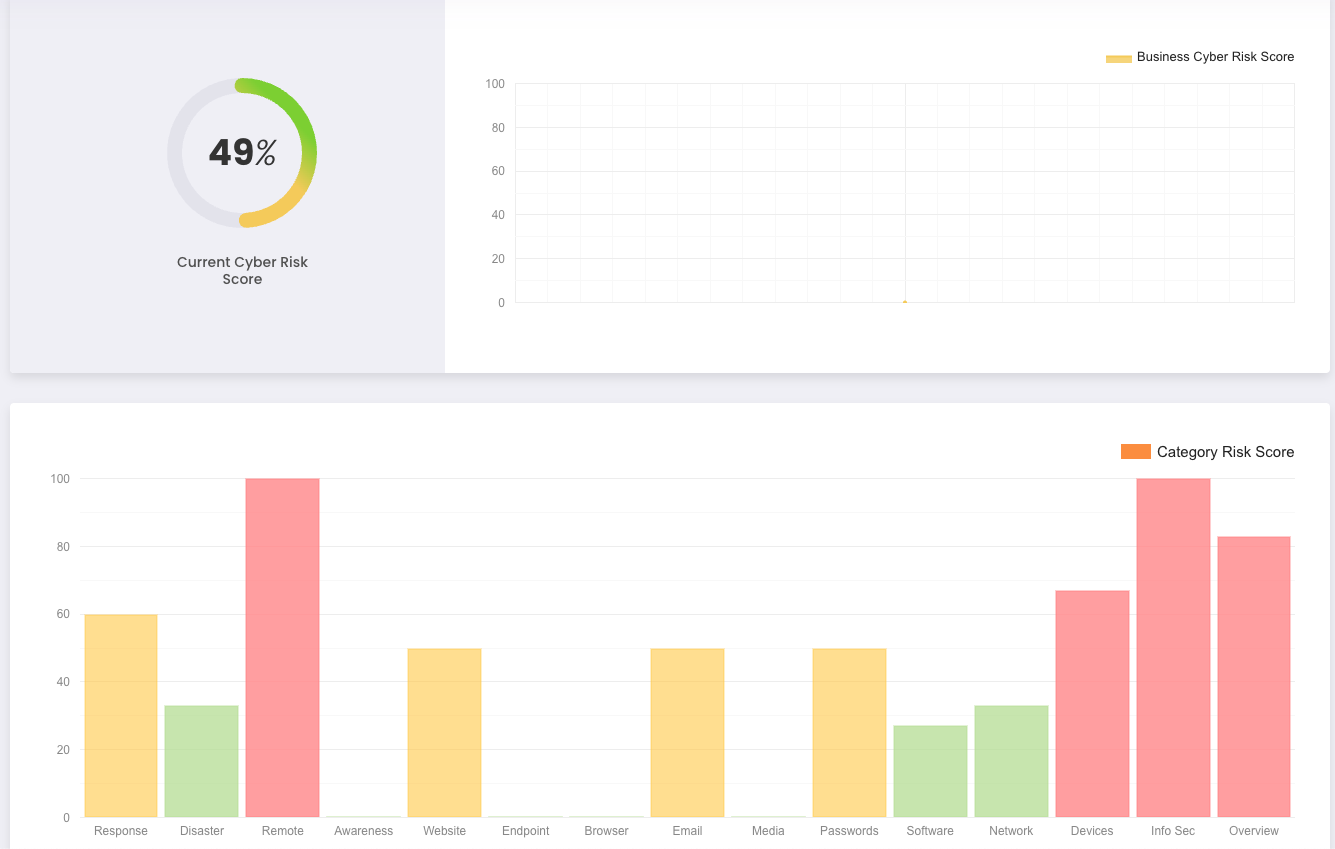The image size is (1335, 849).
Task: Click the Browser axis label
Action: click(x=607, y=831)
